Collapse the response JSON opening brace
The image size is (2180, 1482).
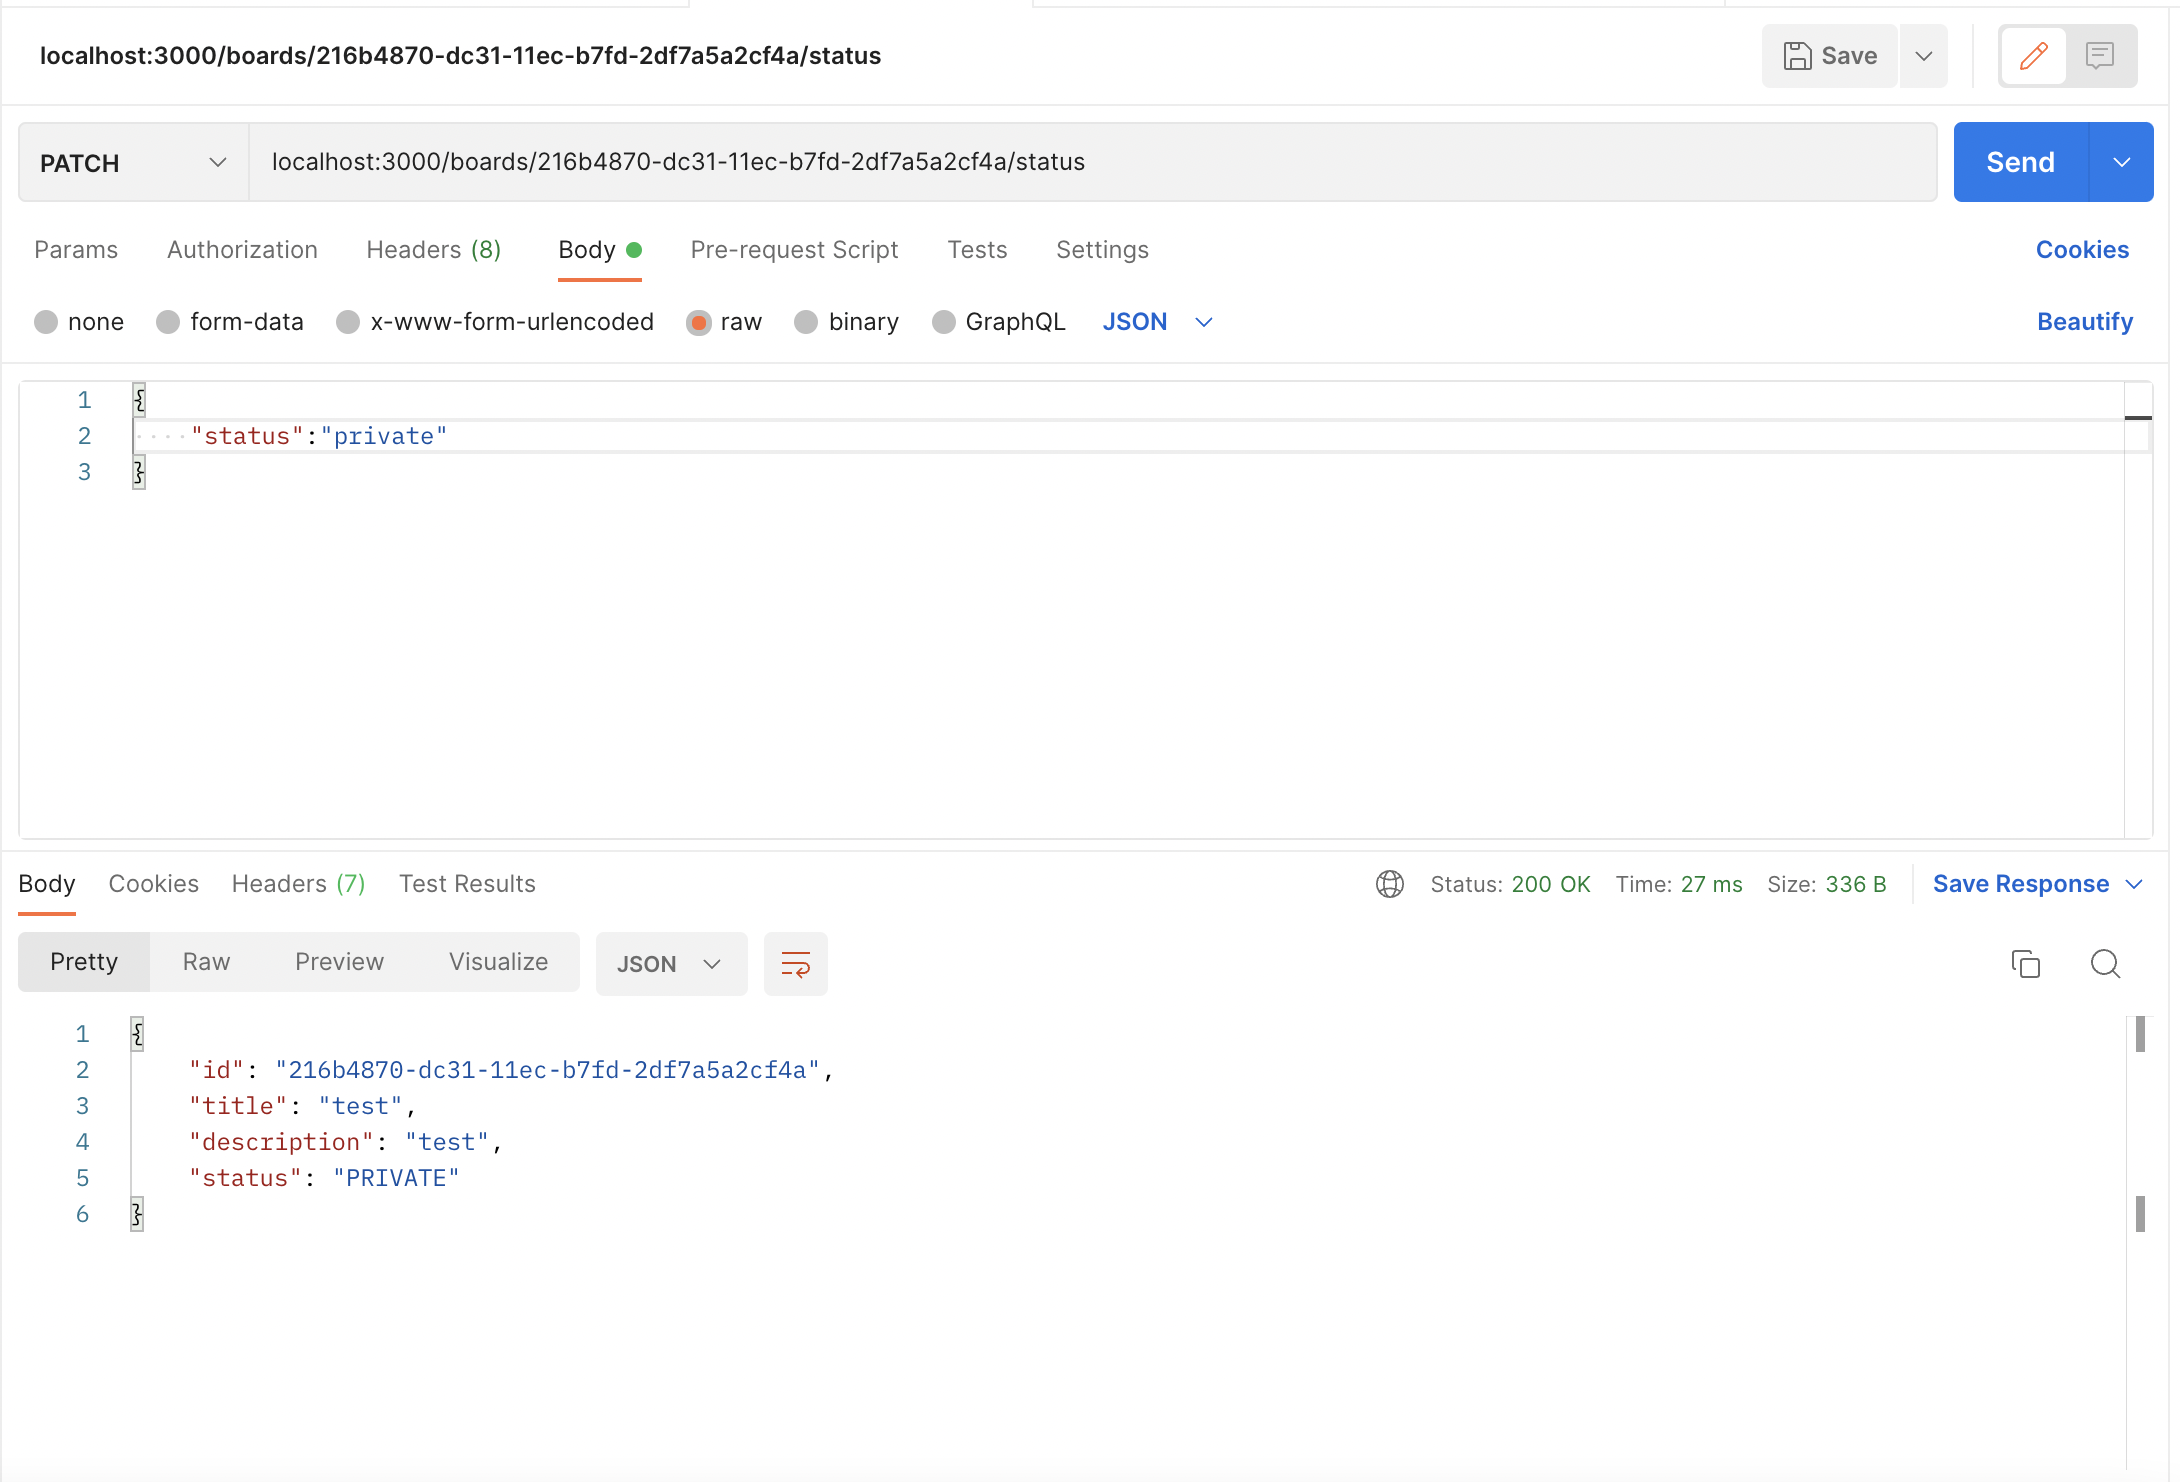[137, 1034]
